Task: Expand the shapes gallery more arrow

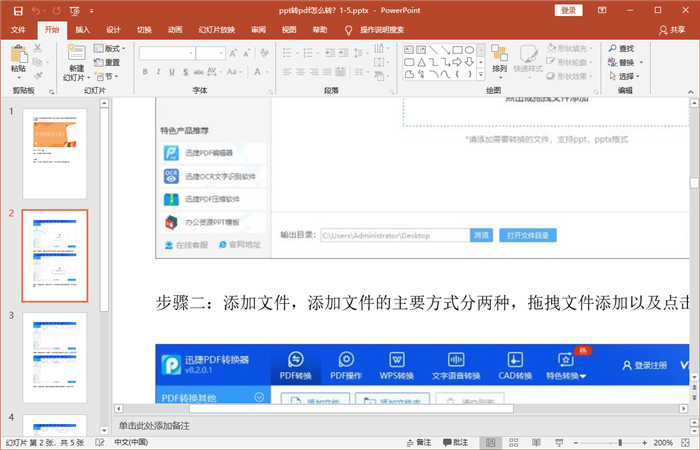Action: (481, 75)
